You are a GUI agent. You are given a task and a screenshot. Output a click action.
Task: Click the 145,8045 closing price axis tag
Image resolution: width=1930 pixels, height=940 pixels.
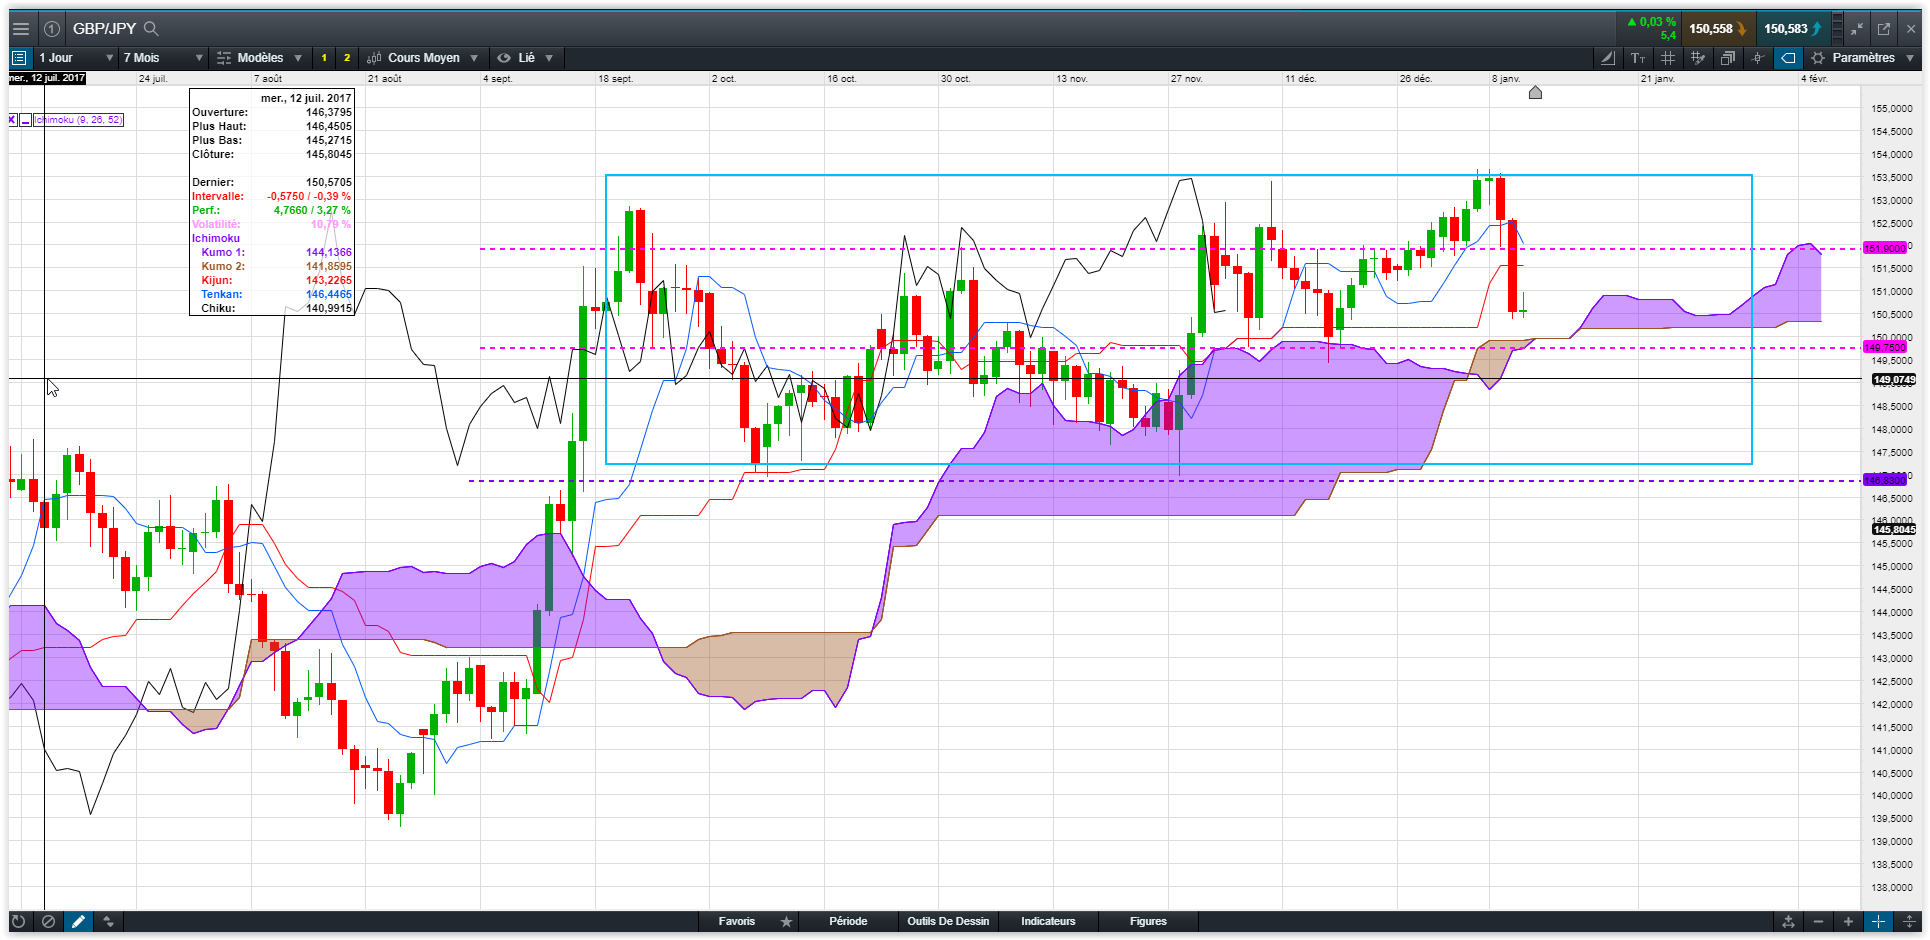click(1894, 530)
